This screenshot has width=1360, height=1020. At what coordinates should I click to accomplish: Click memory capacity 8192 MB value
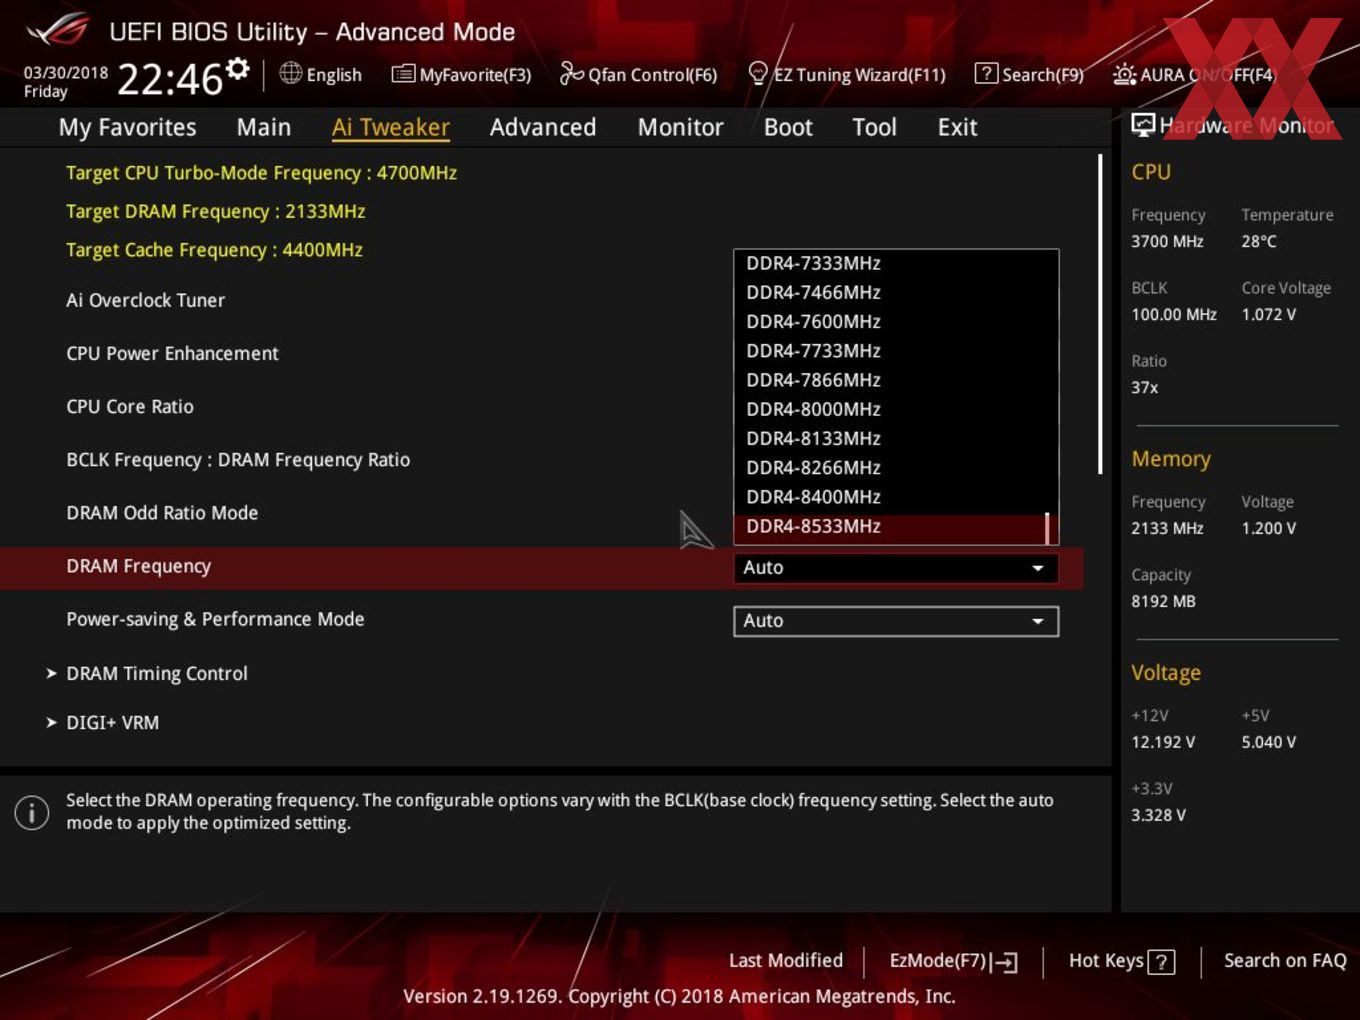click(x=1163, y=601)
